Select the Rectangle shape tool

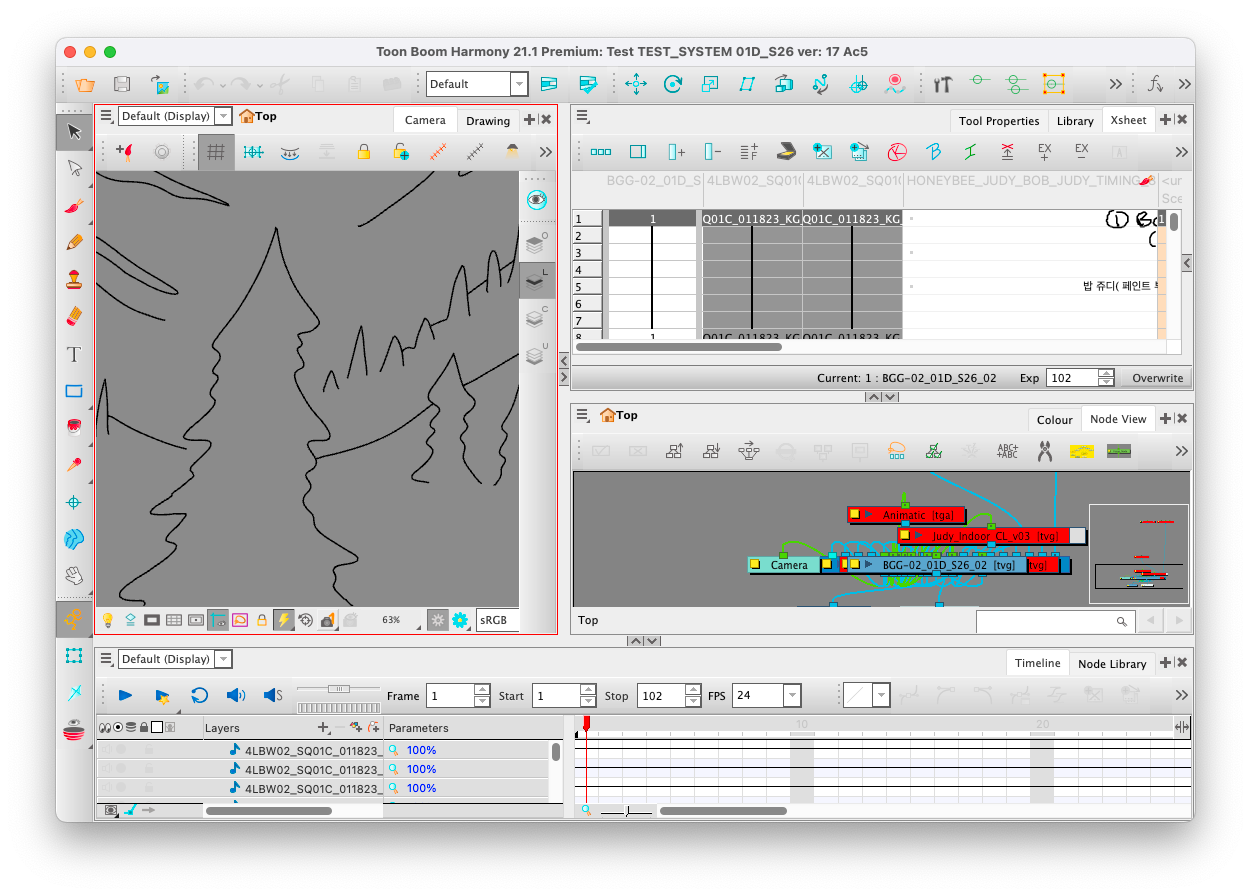74,391
